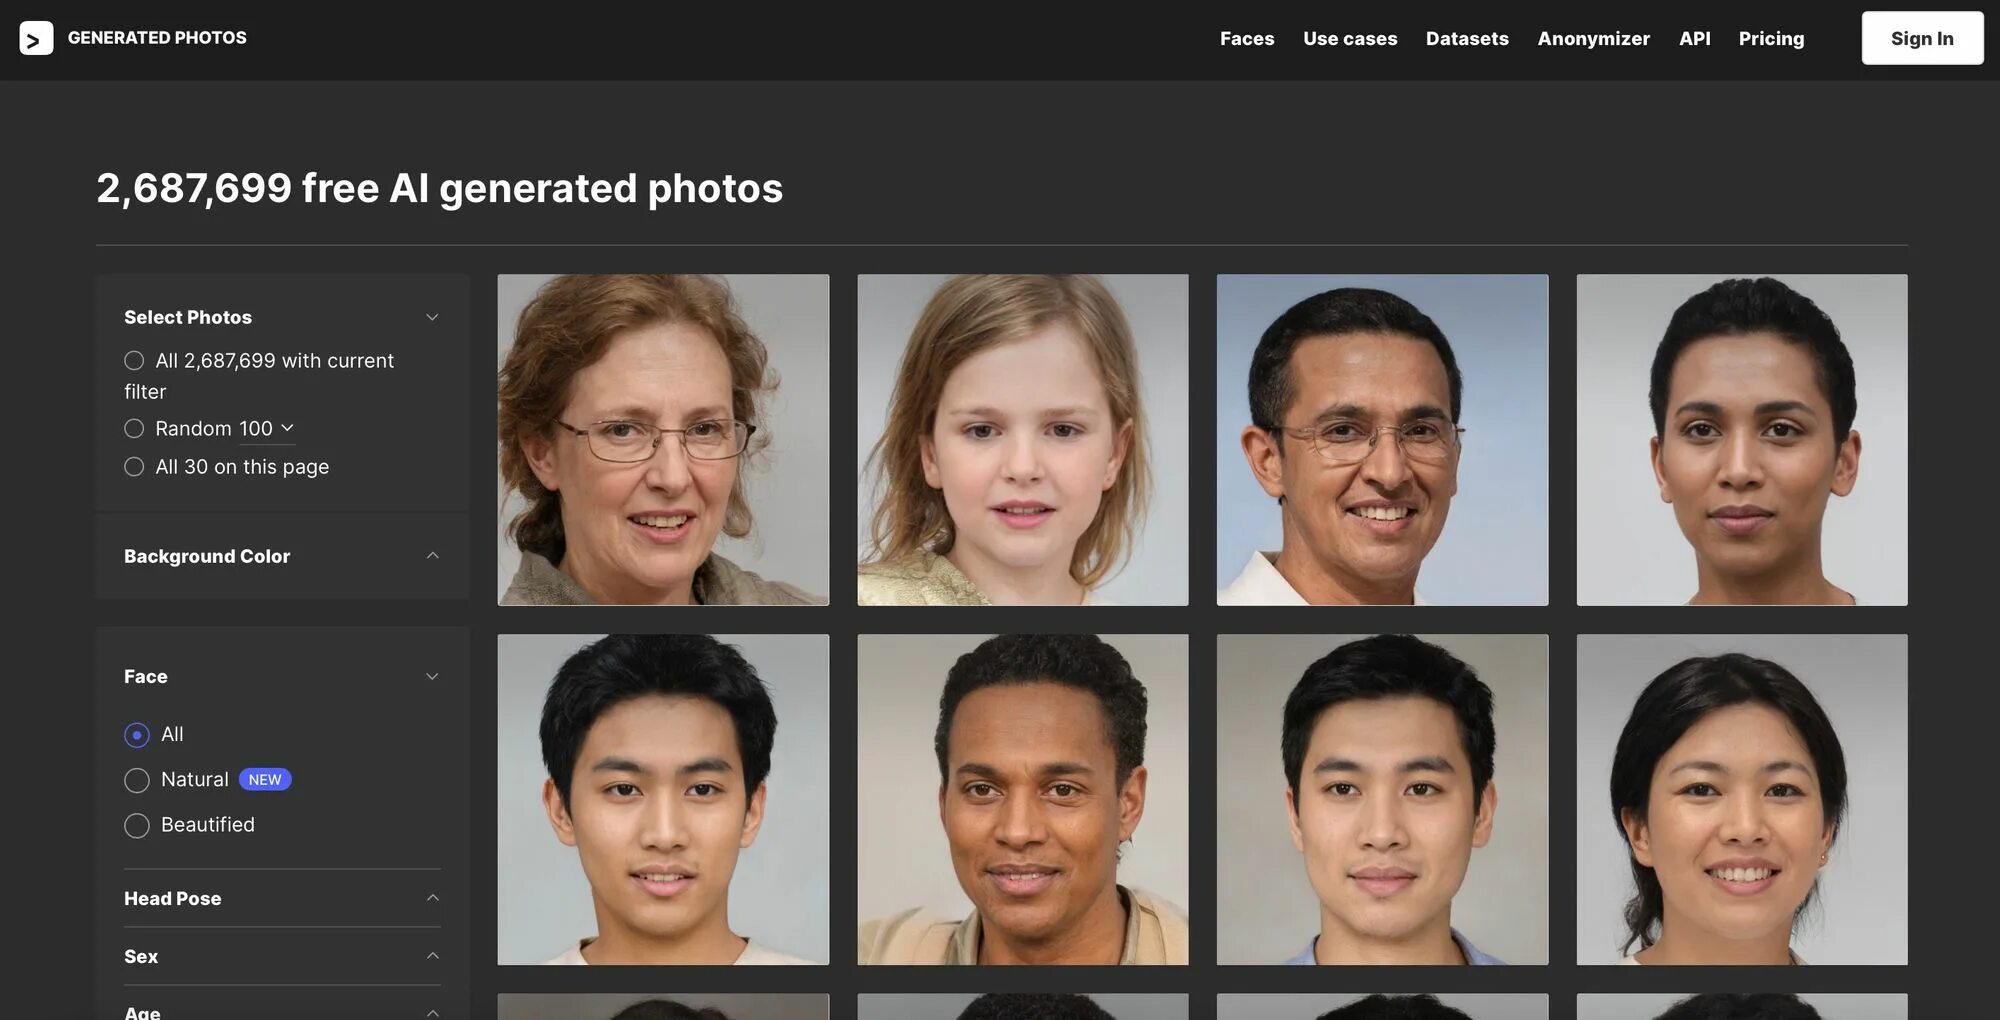Open the Anonymizer page
This screenshot has height=1020, width=2000.
1594,39
